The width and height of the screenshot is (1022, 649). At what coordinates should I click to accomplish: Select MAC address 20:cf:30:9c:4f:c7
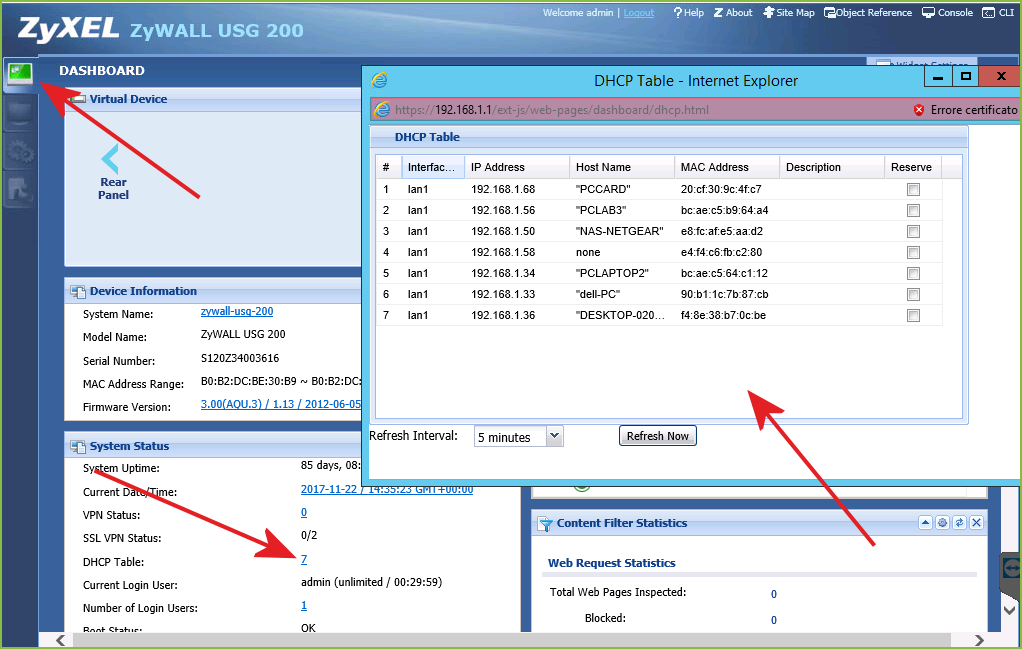click(722, 190)
